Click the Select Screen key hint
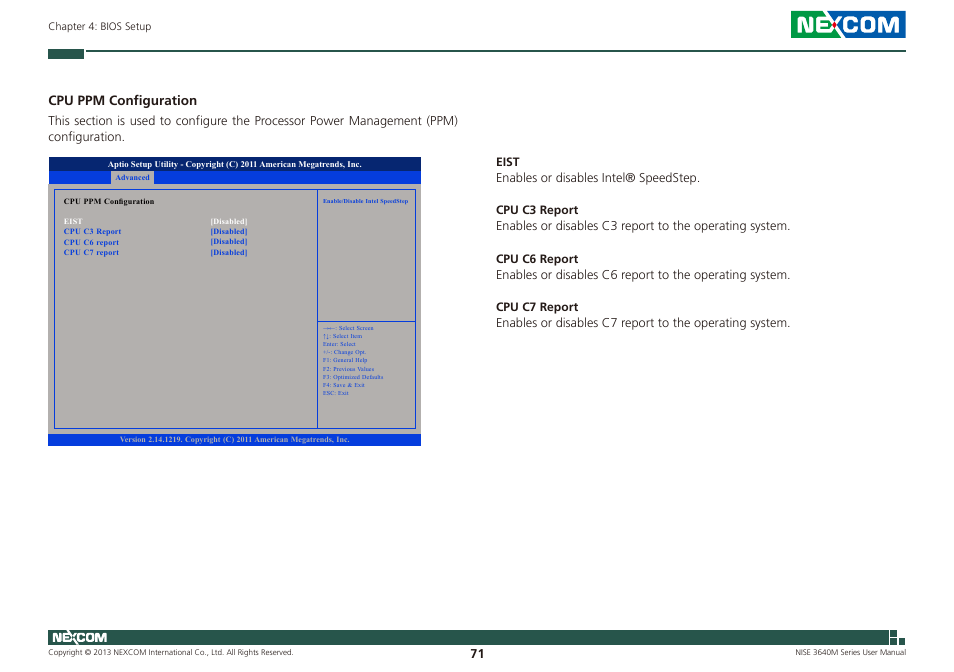 348,328
